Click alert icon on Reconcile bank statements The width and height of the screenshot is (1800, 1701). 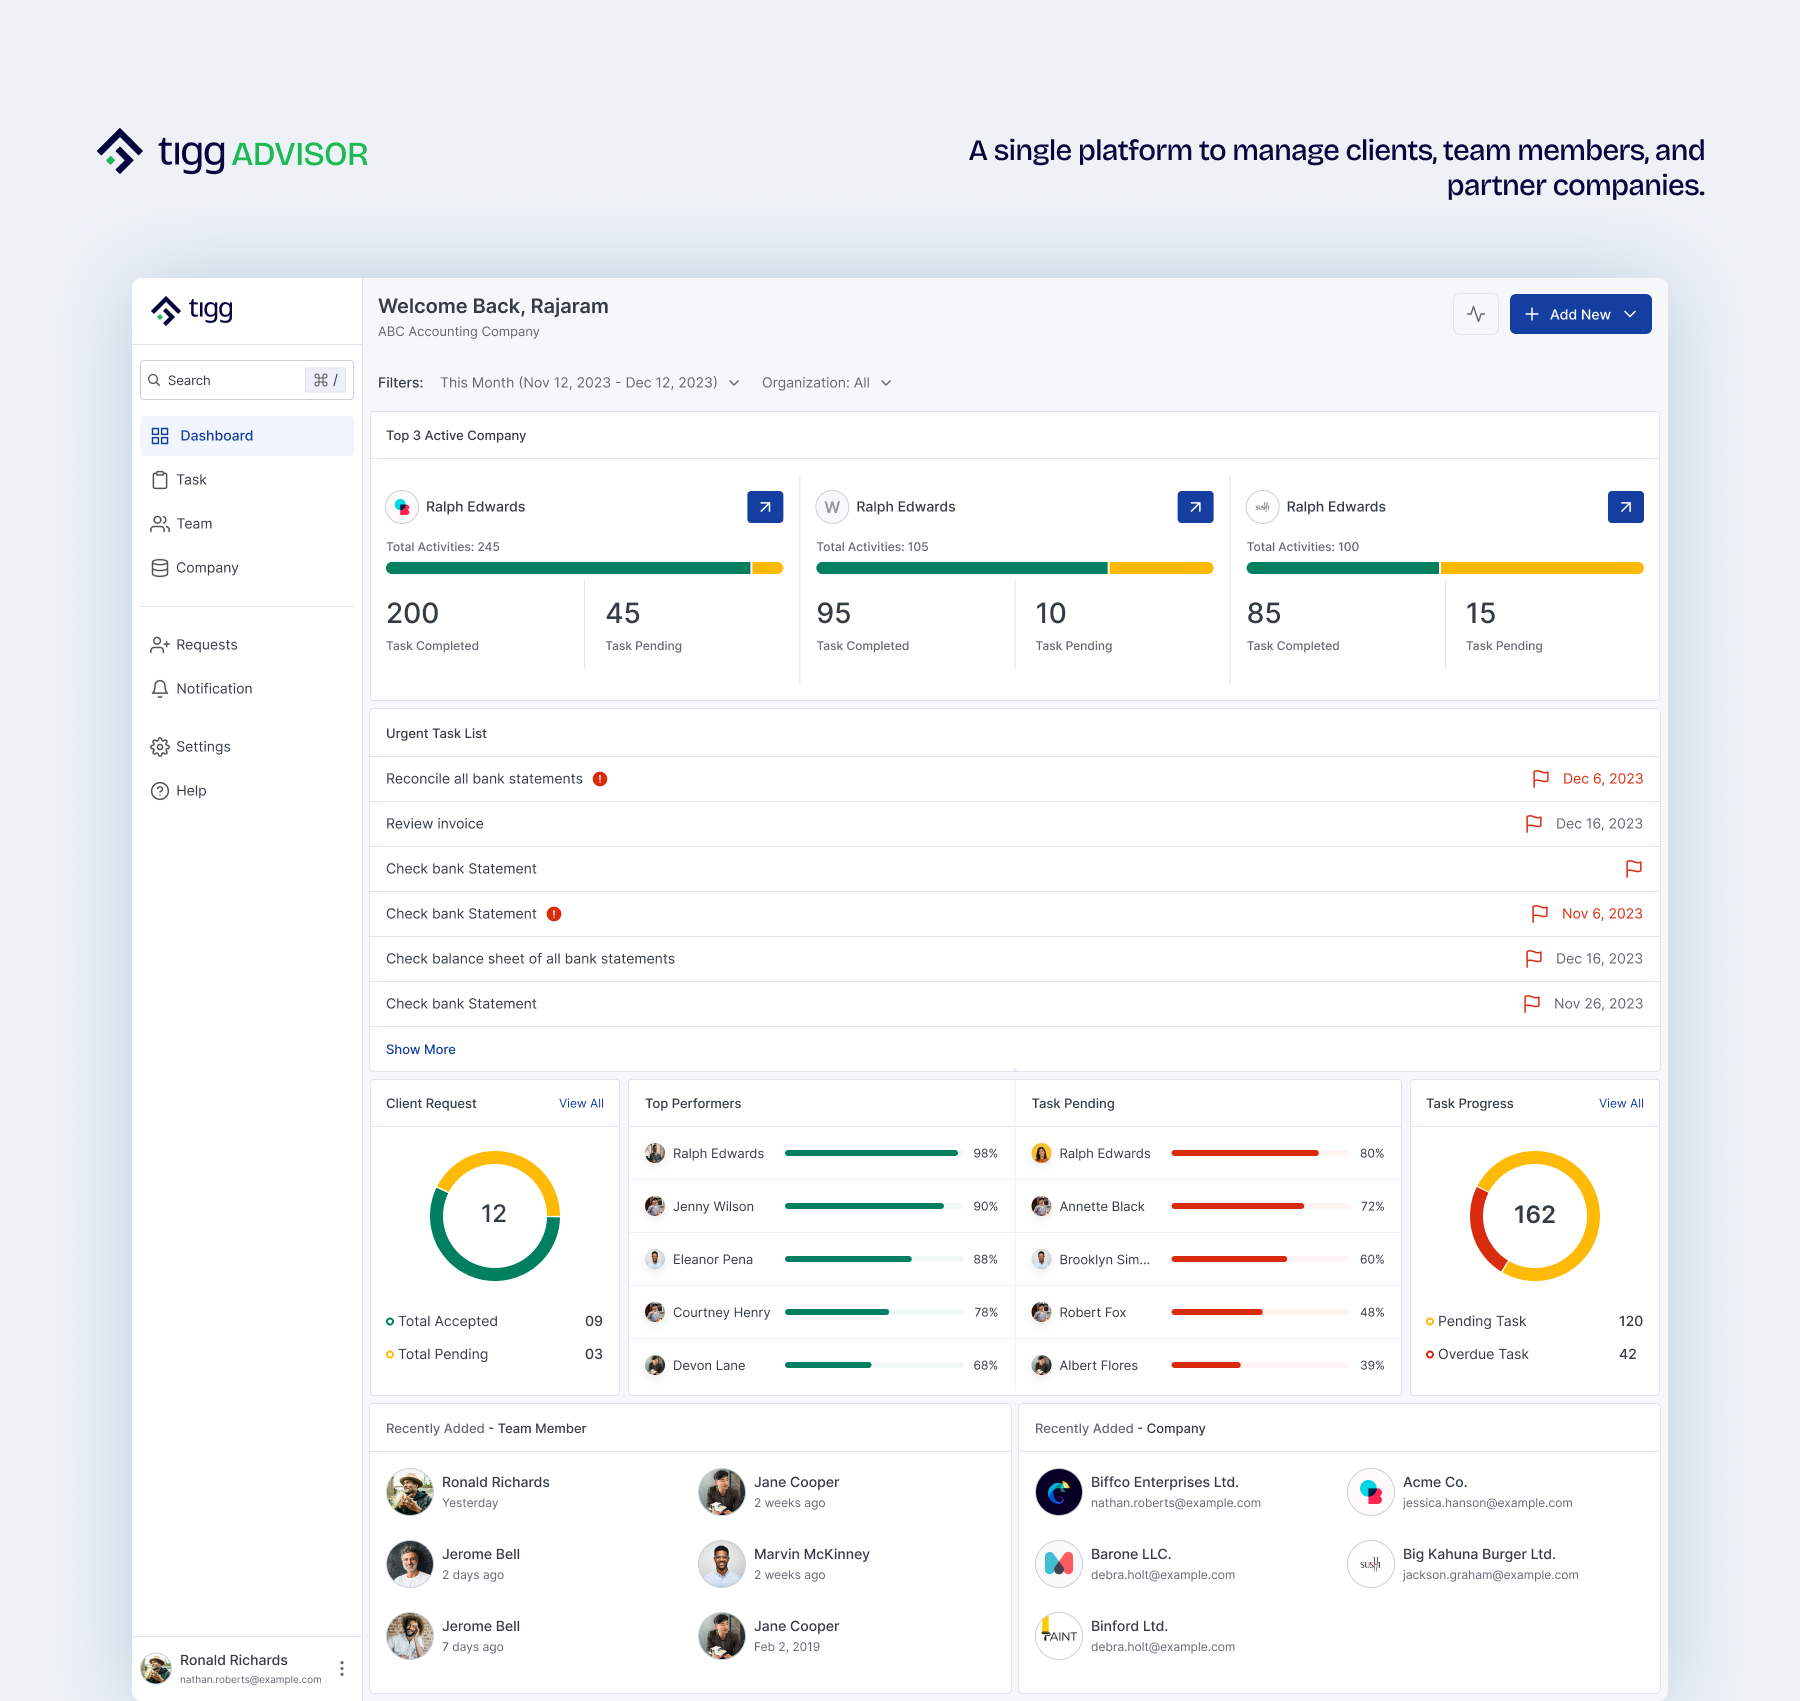click(x=600, y=779)
